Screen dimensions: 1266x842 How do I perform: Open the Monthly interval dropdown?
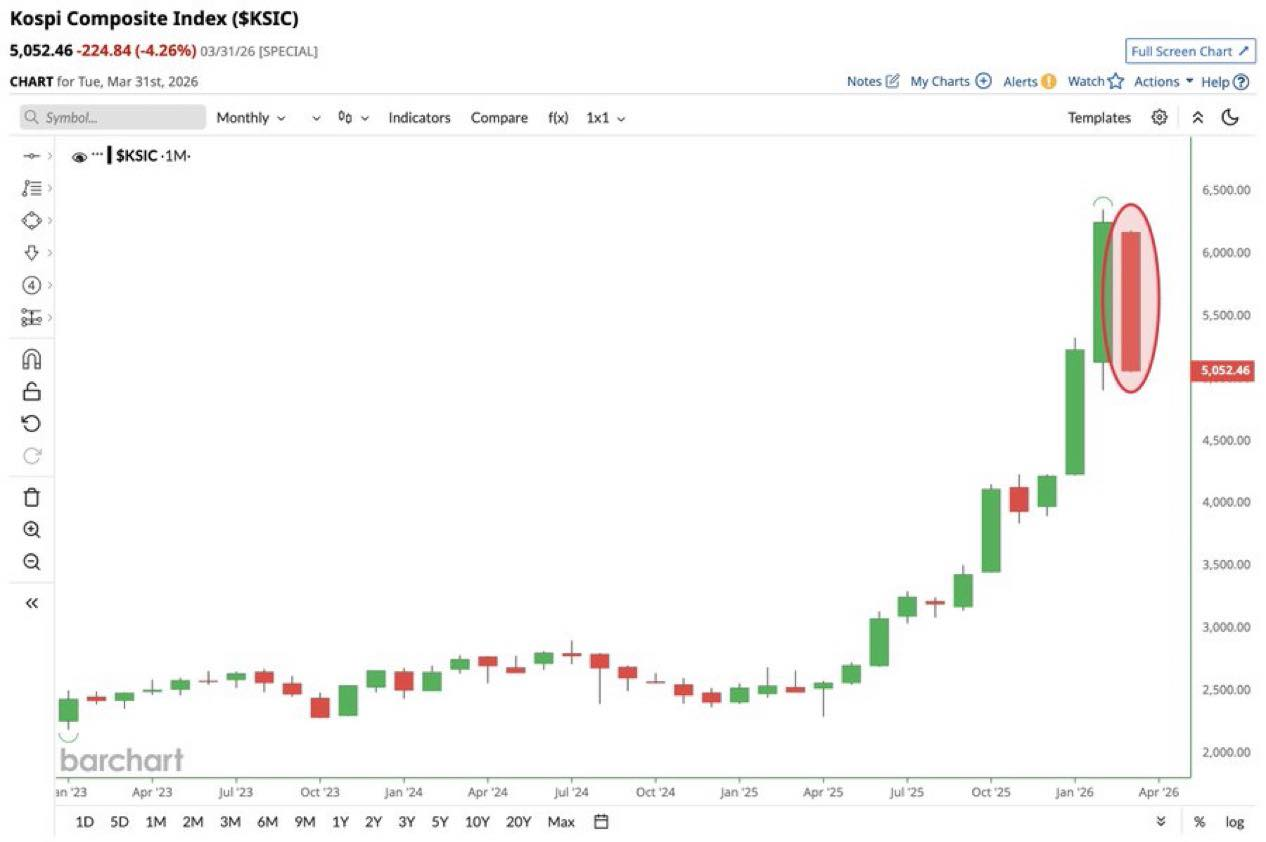point(251,117)
